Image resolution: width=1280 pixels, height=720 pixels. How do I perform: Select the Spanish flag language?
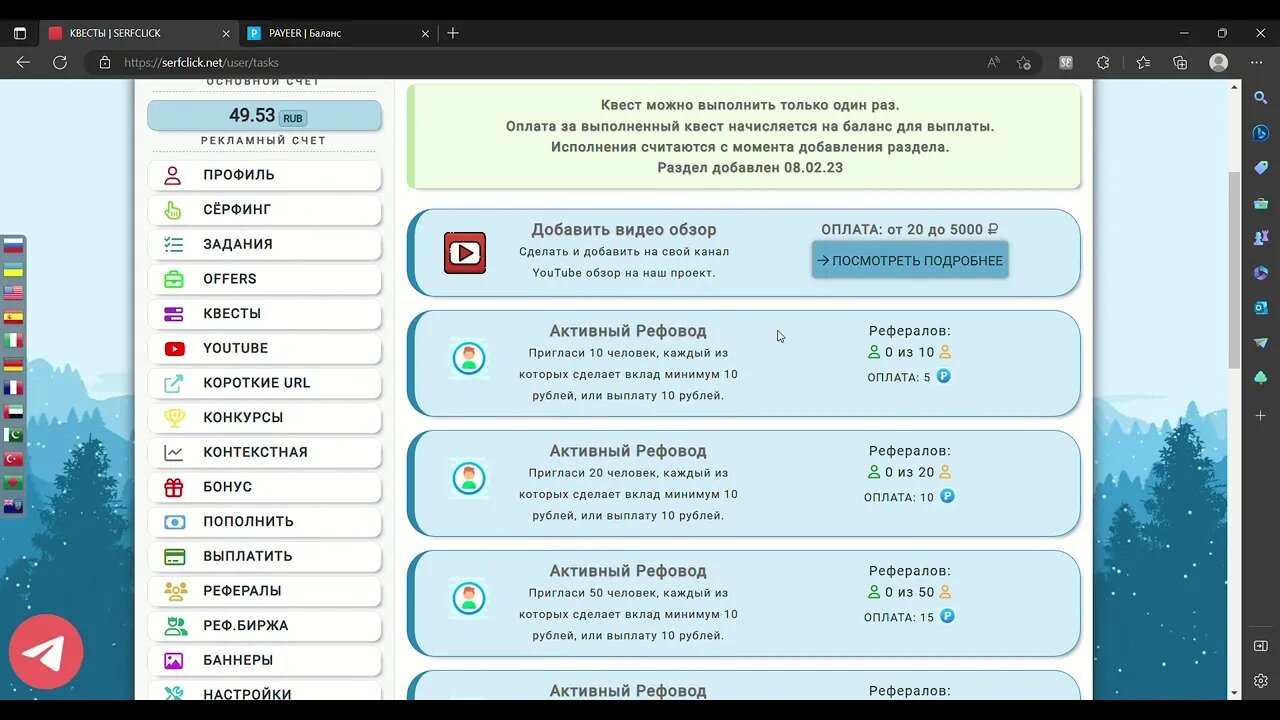tap(13, 317)
